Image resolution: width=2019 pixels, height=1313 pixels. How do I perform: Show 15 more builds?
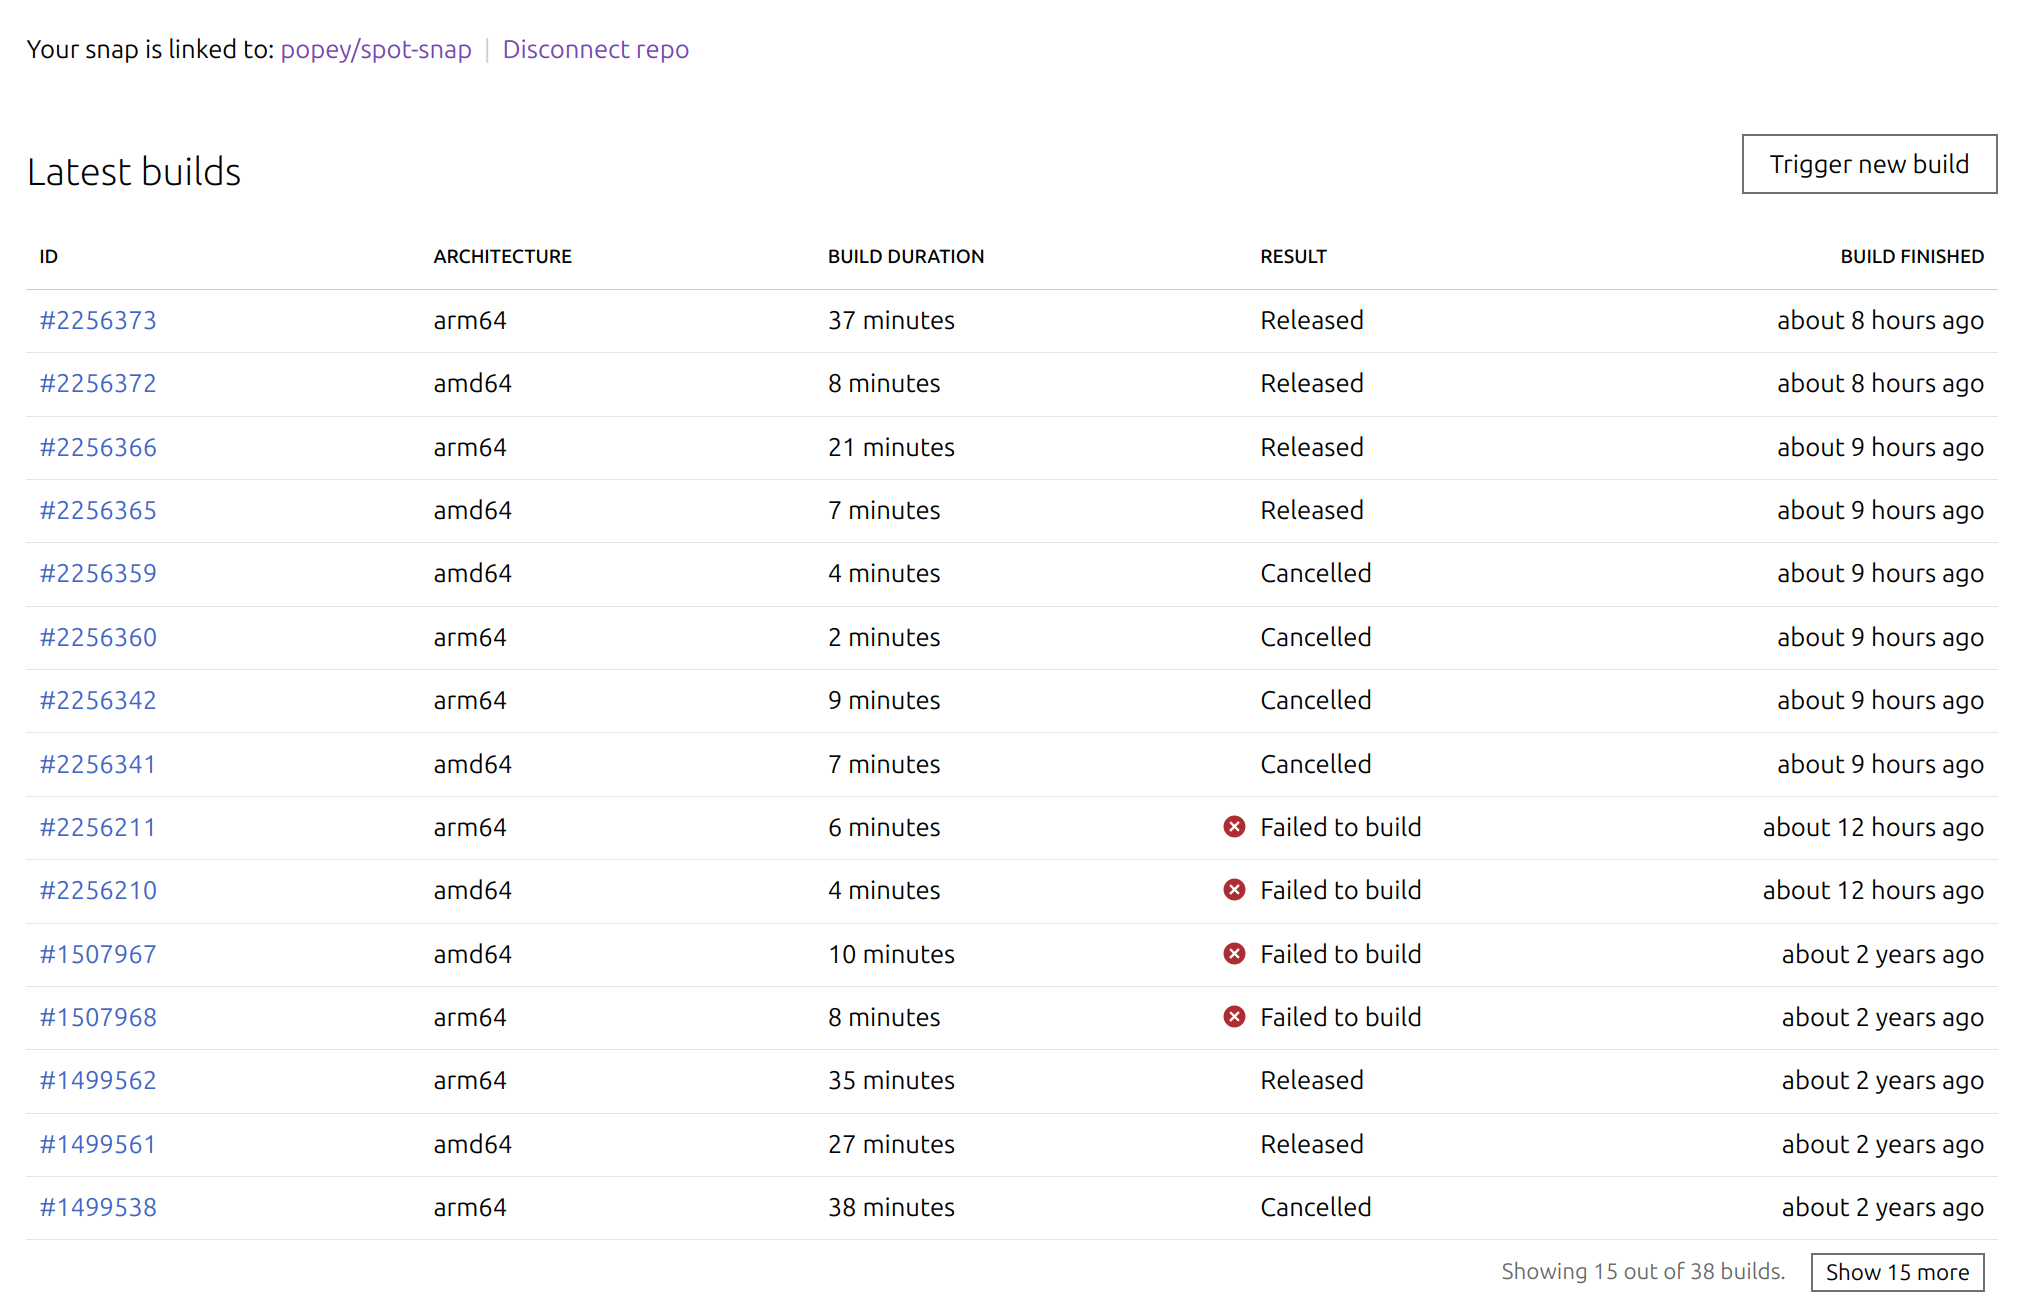pyautogui.click(x=1896, y=1272)
